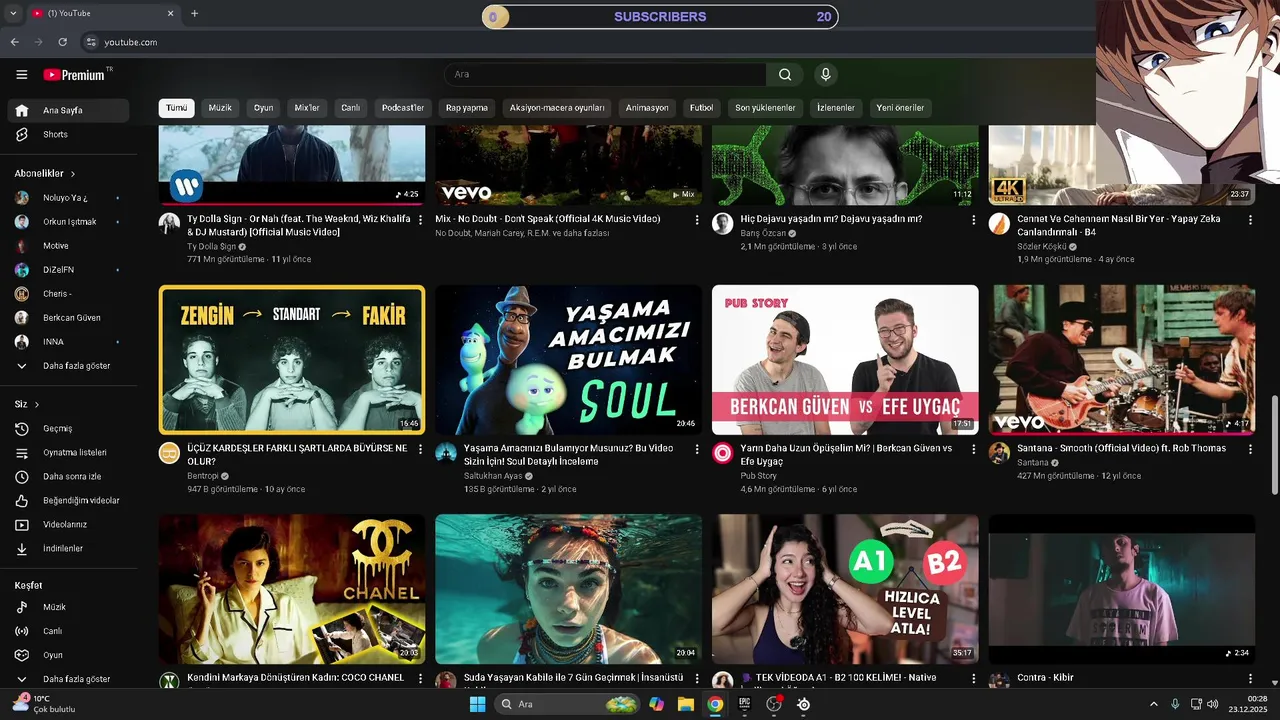Go to Shorts in sidebar
Viewport: 1280px width, 720px height.
click(68, 135)
